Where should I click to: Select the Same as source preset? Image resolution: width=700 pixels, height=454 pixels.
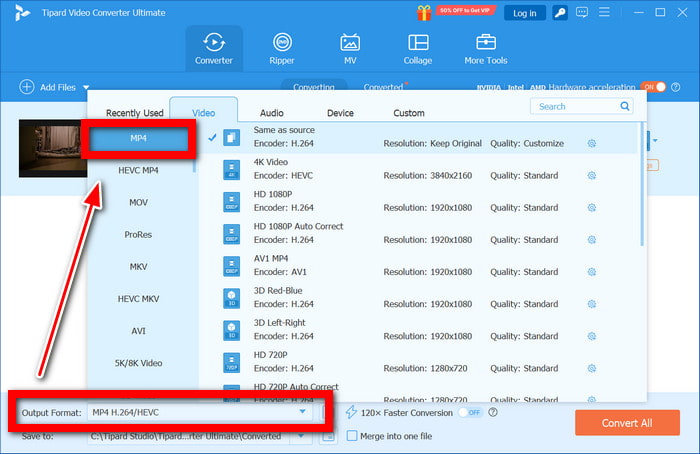pyautogui.click(x=418, y=137)
